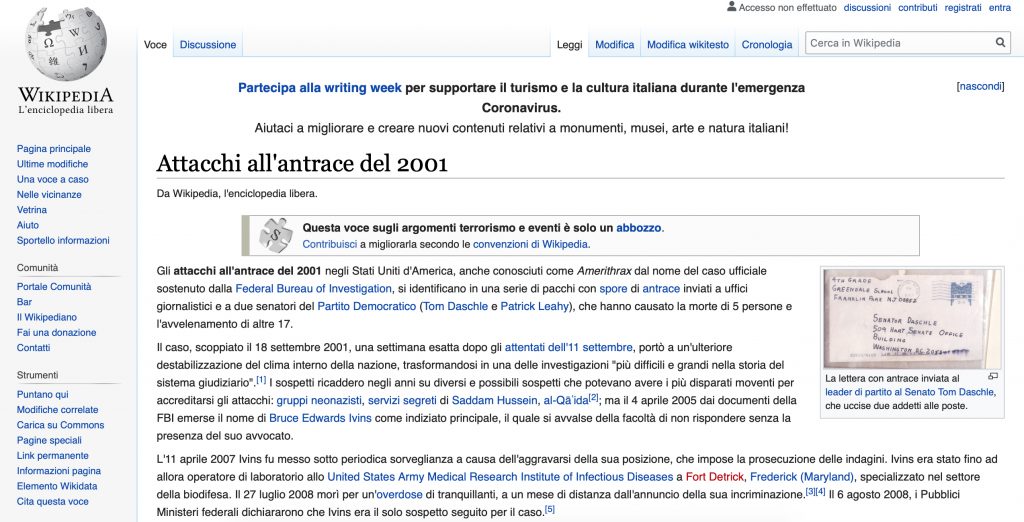The height and width of the screenshot is (522, 1024).
Task: Open Ultime modifiche in sidebar
Action: tap(52, 164)
